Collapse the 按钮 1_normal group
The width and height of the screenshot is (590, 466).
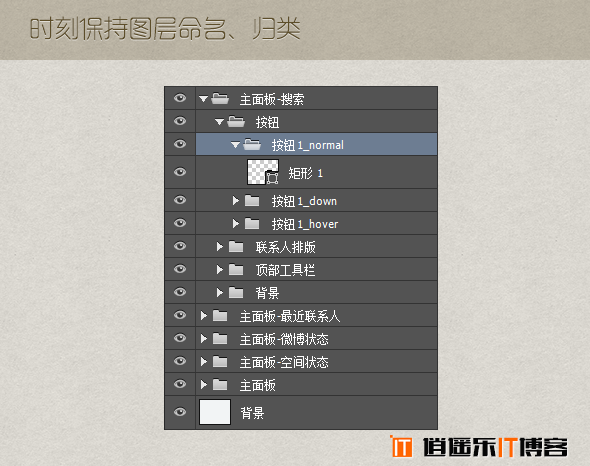click(236, 145)
